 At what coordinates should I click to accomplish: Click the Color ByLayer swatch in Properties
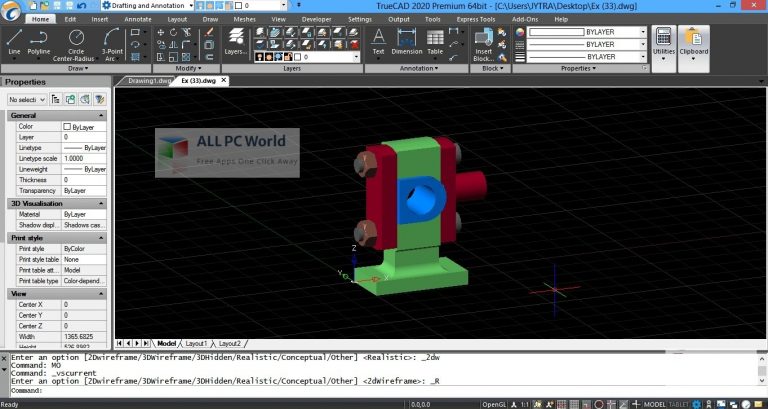coord(67,127)
